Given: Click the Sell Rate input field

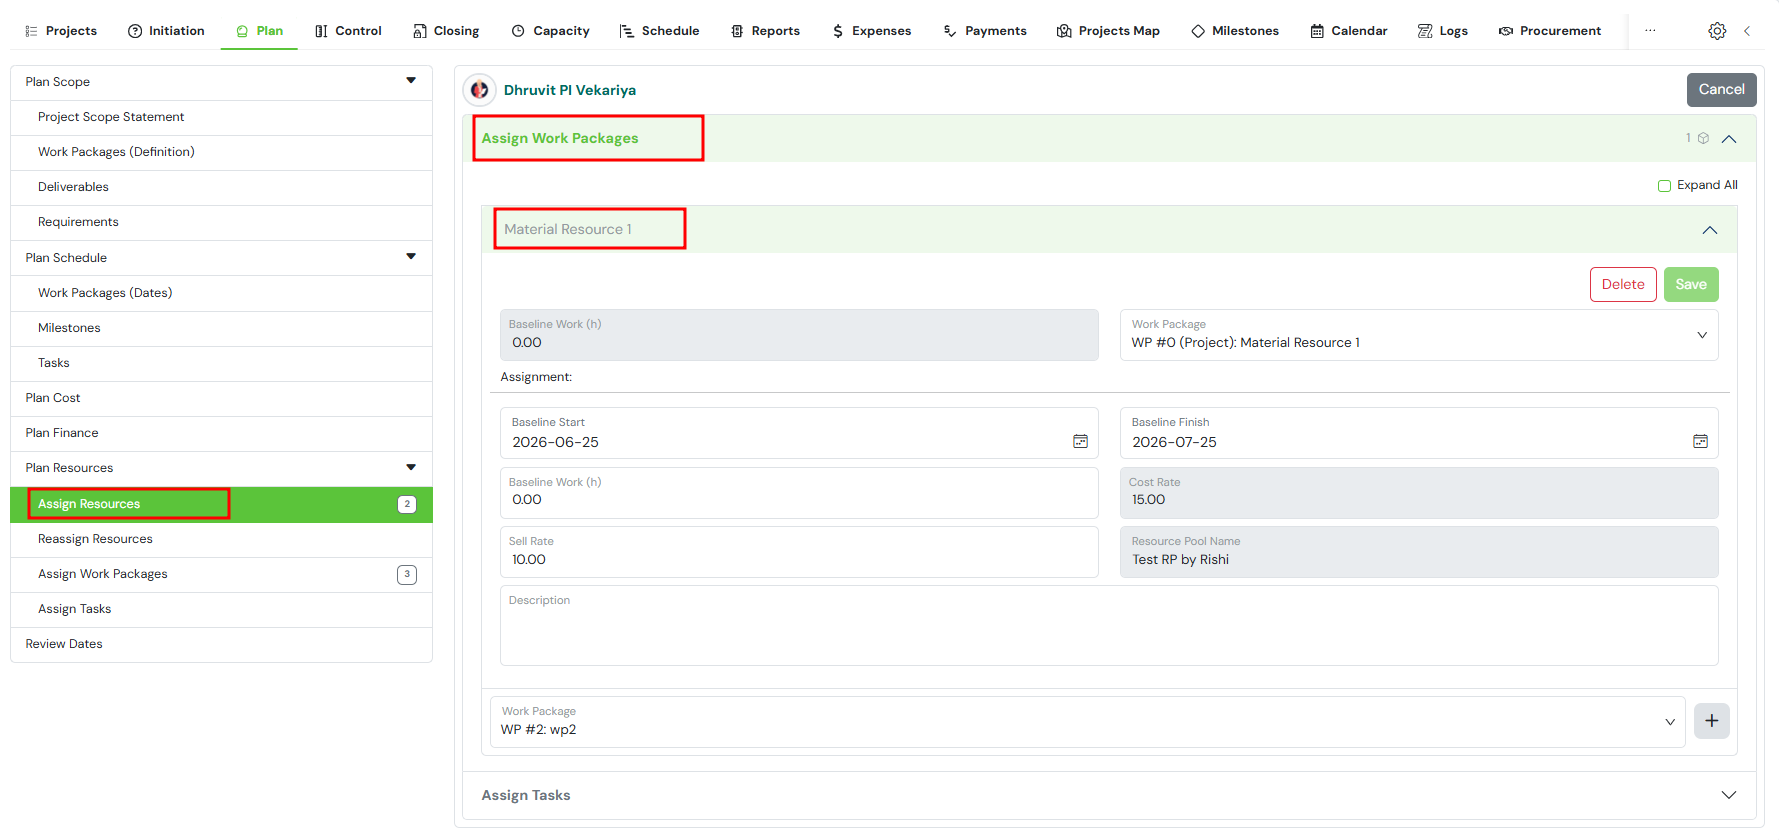Looking at the screenshot, I should pyautogui.click(x=799, y=552).
